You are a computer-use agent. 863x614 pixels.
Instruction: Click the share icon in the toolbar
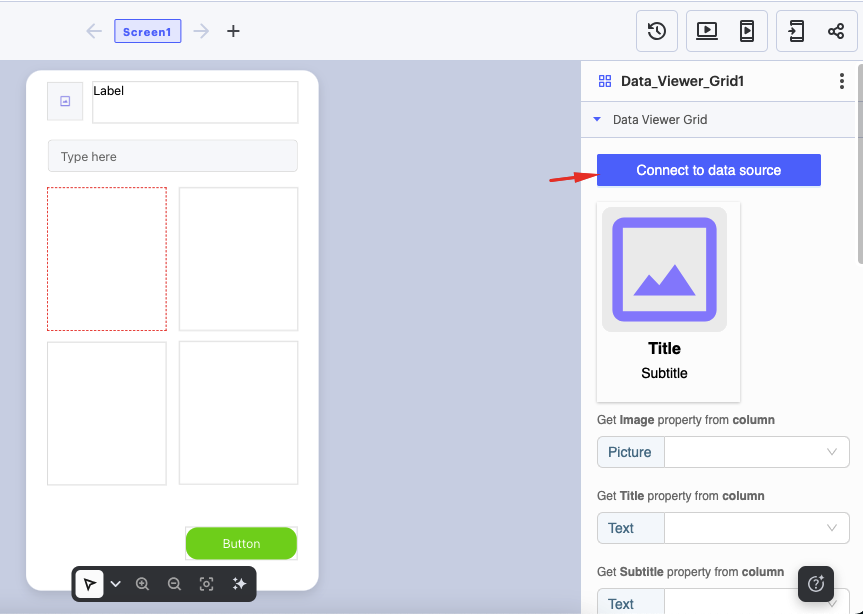tap(838, 30)
